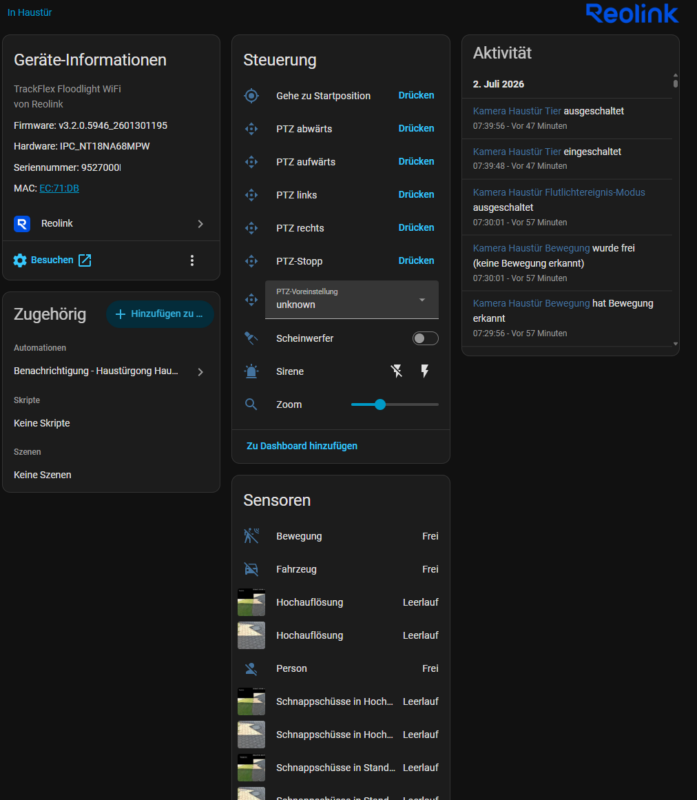Click the PTZ abwärts row icon
This screenshot has height=800, width=697.
tap(251, 129)
